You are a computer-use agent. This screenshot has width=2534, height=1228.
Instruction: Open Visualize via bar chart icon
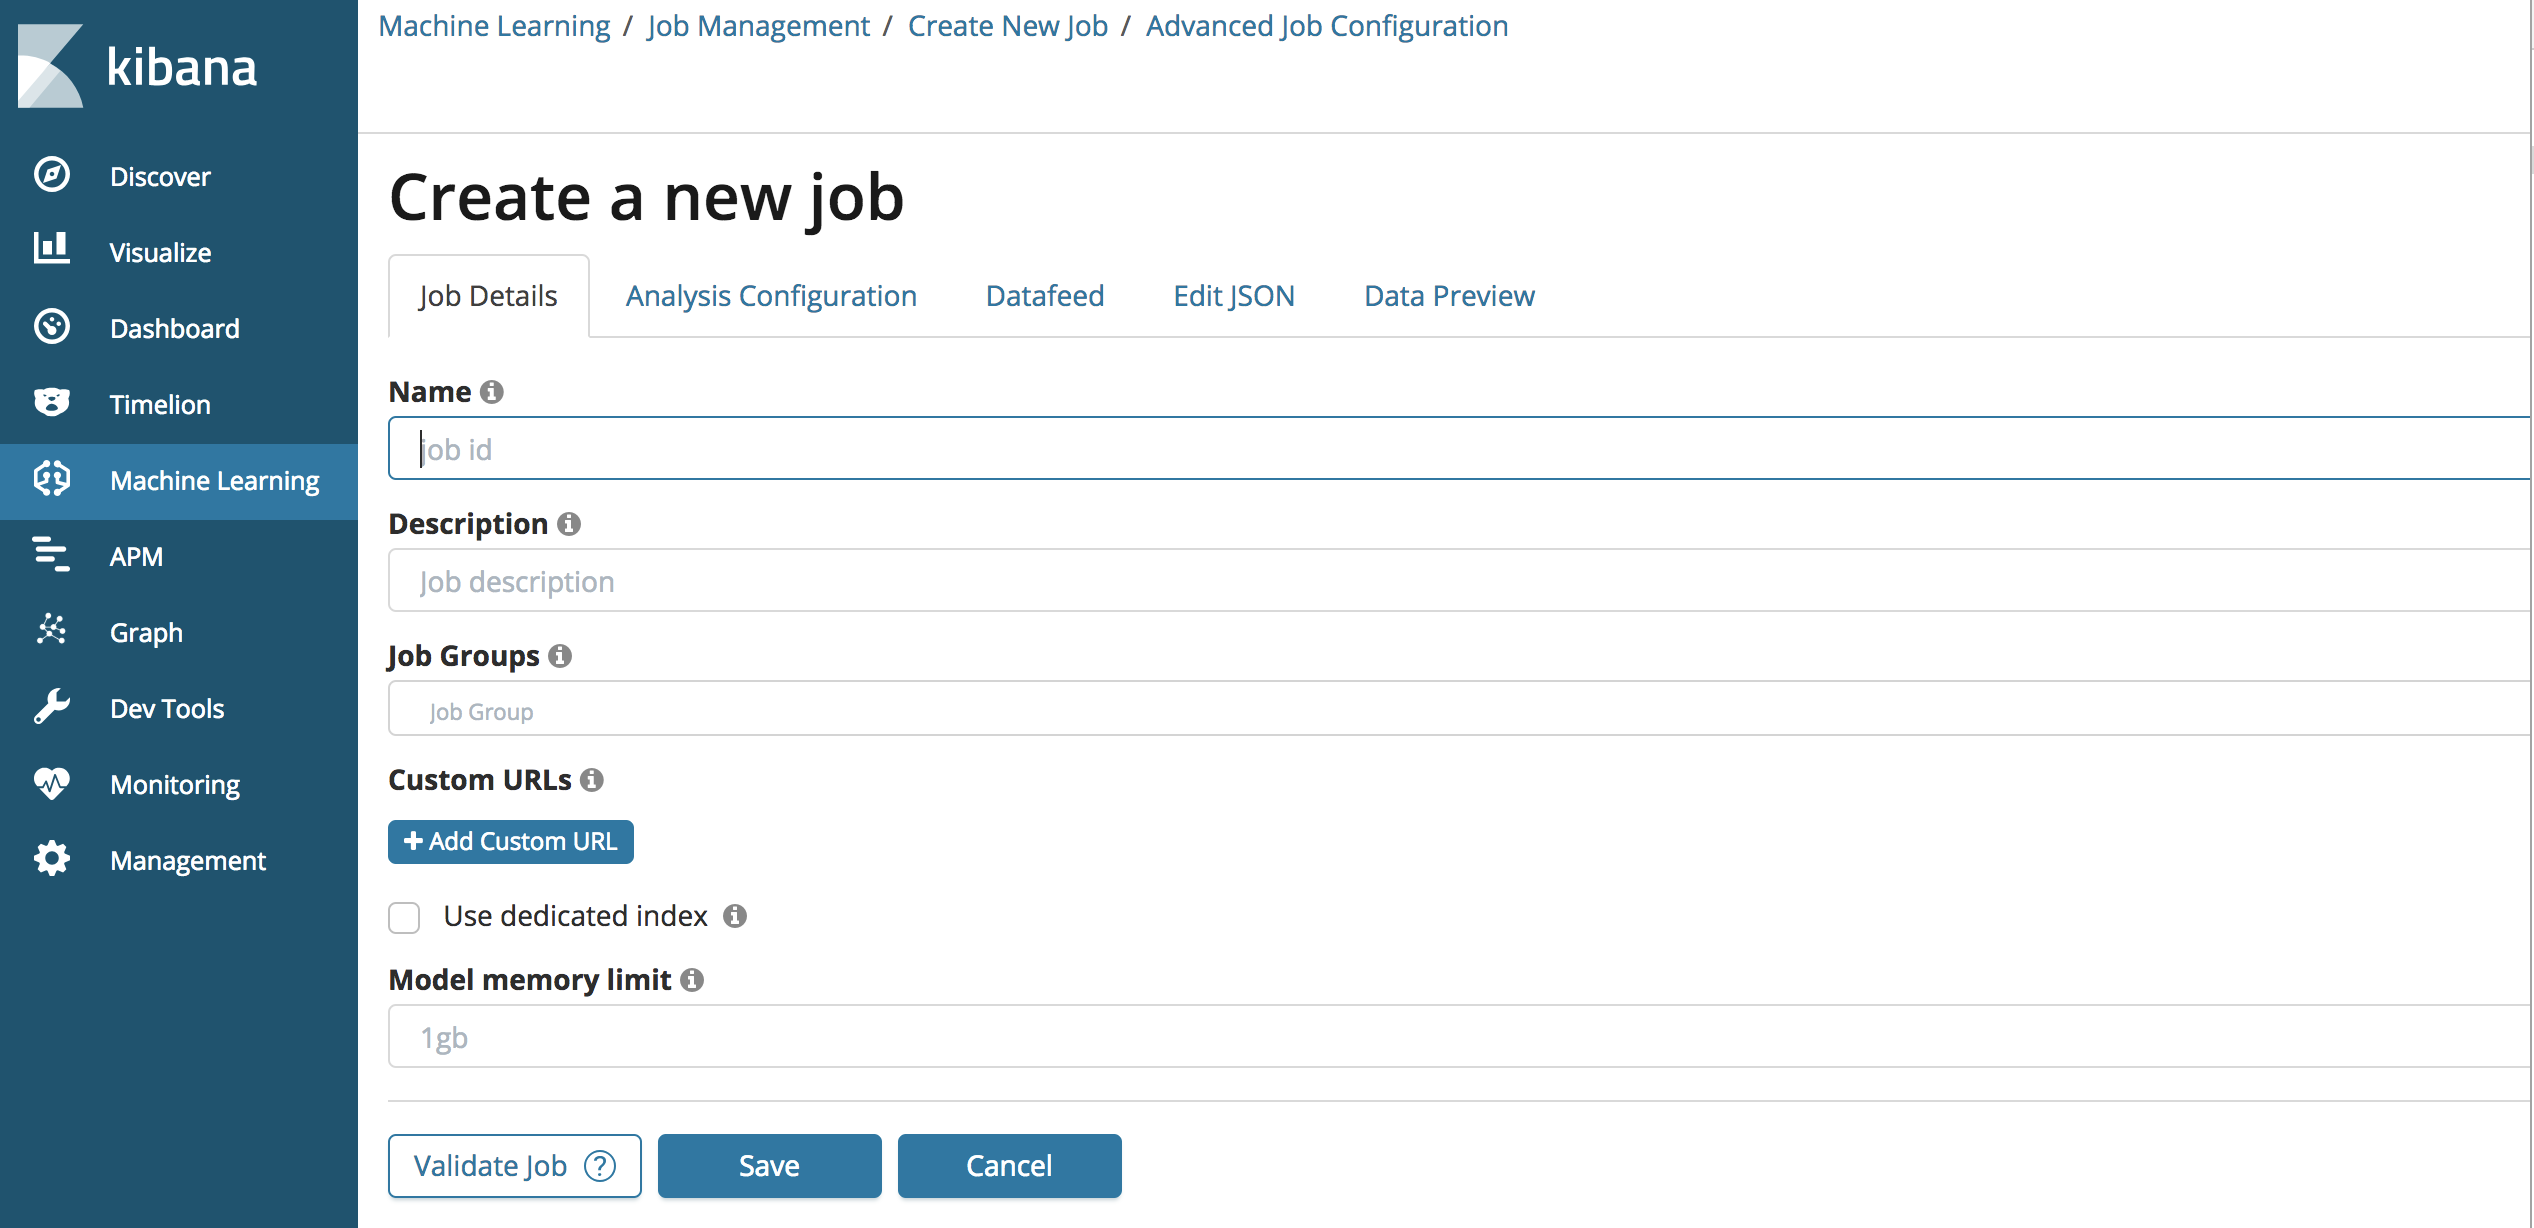coord(51,249)
